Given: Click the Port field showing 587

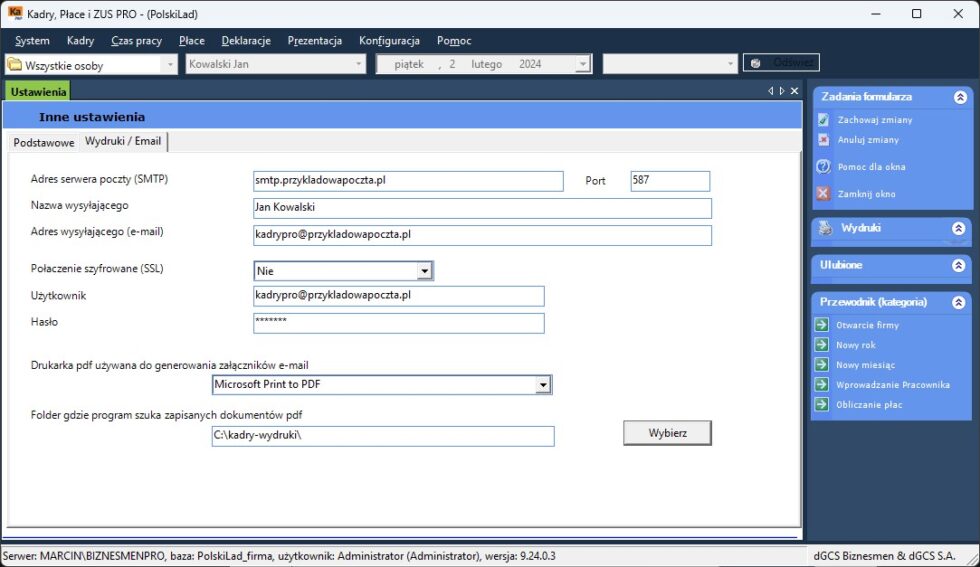Looking at the screenshot, I should point(670,181).
